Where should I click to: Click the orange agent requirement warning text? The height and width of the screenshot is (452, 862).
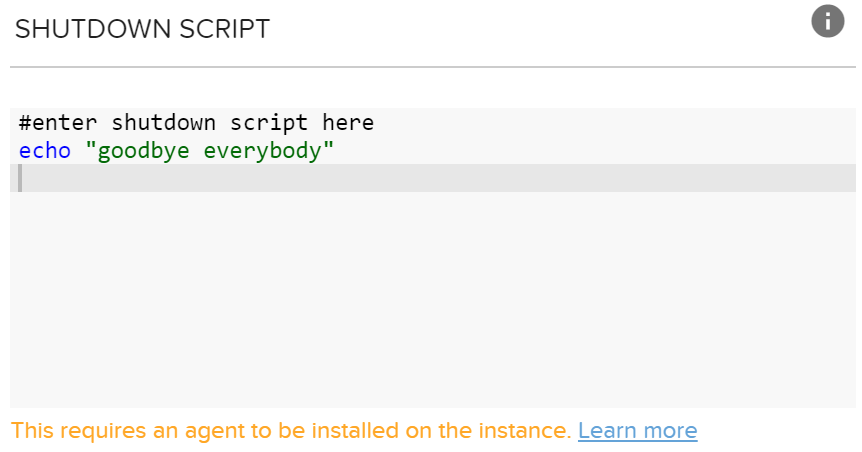click(x=290, y=431)
